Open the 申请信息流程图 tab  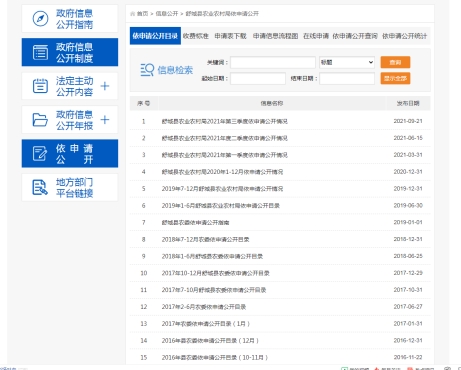click(x=275, y=36)
